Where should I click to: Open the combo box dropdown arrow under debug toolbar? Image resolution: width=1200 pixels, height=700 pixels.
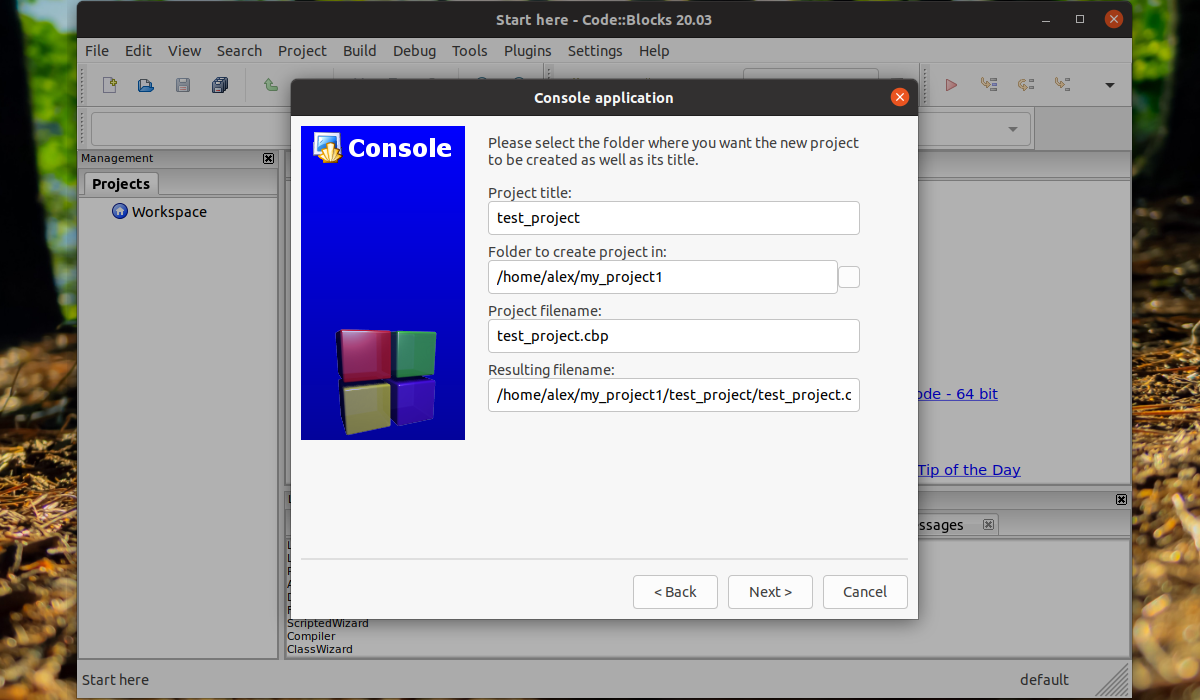click(1013, 129)
